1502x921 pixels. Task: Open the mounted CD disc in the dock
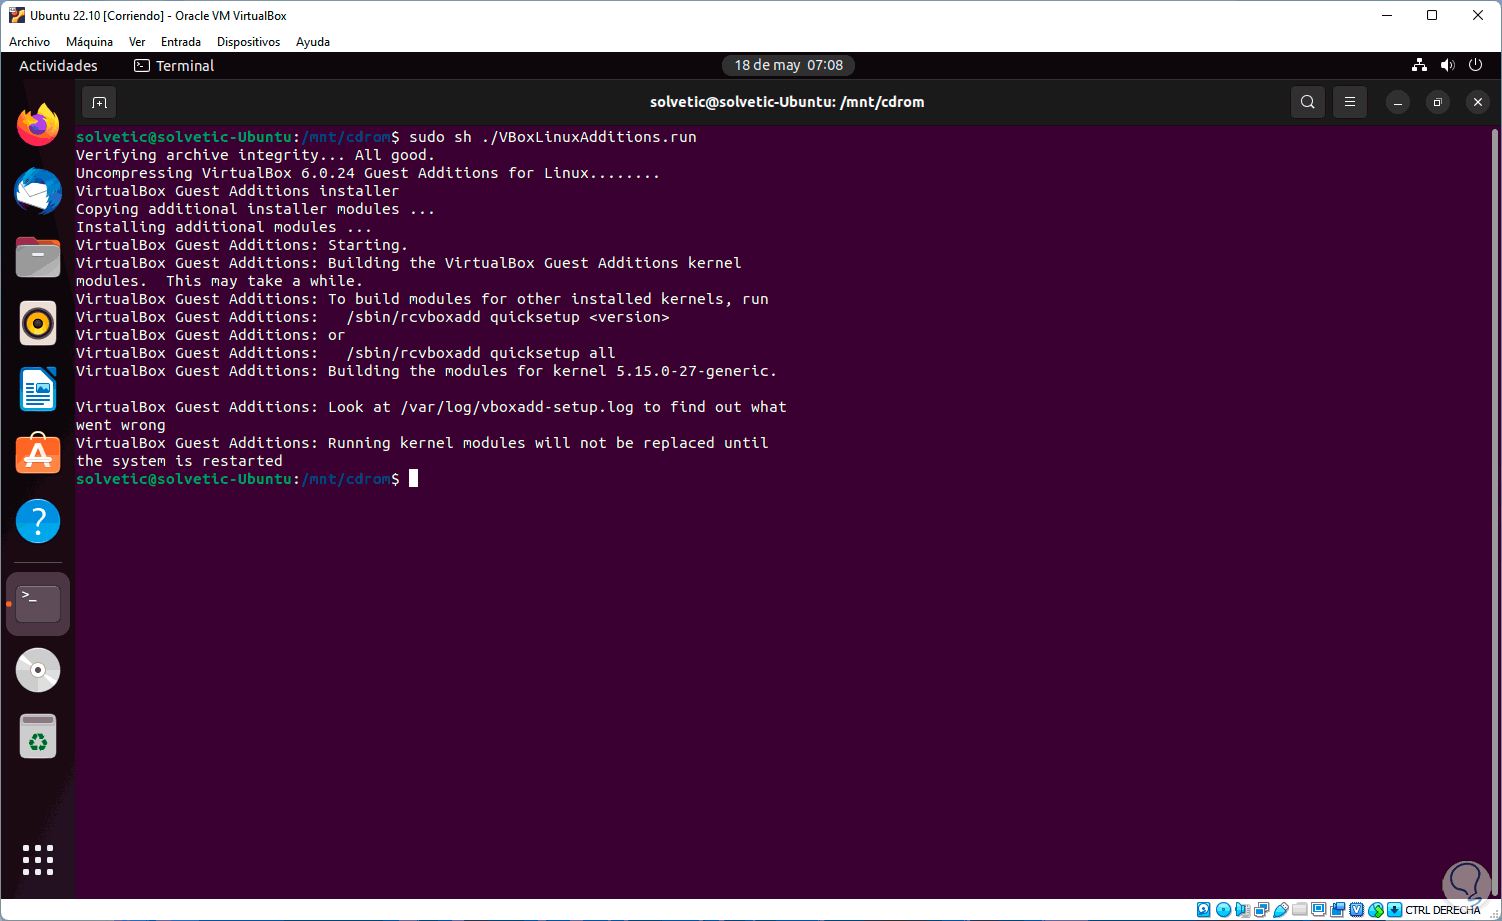point(38,670)
